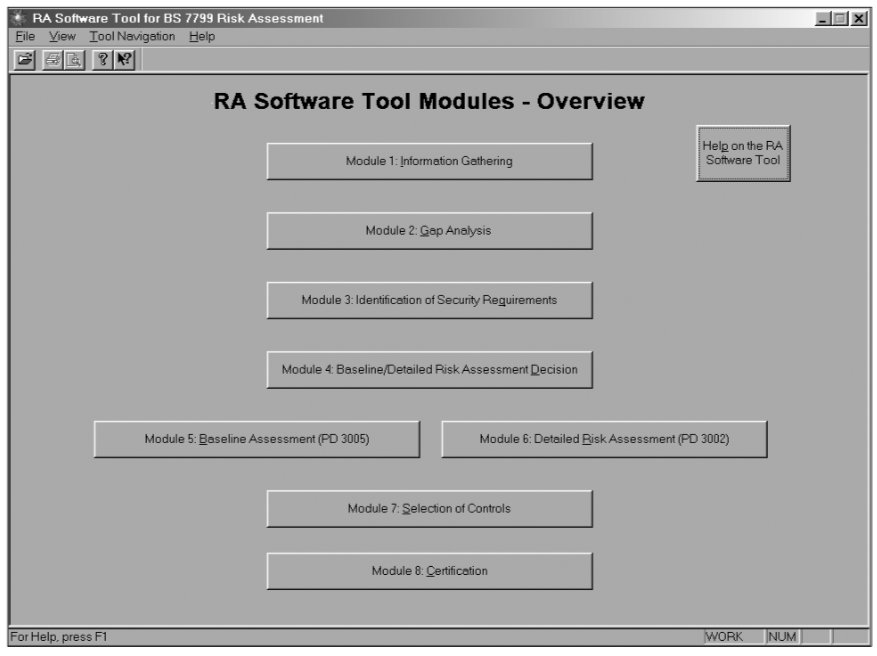
Task: Open Module 4: Baseline/Detailed Risk Assessment Decision
Action: (430, 370)
